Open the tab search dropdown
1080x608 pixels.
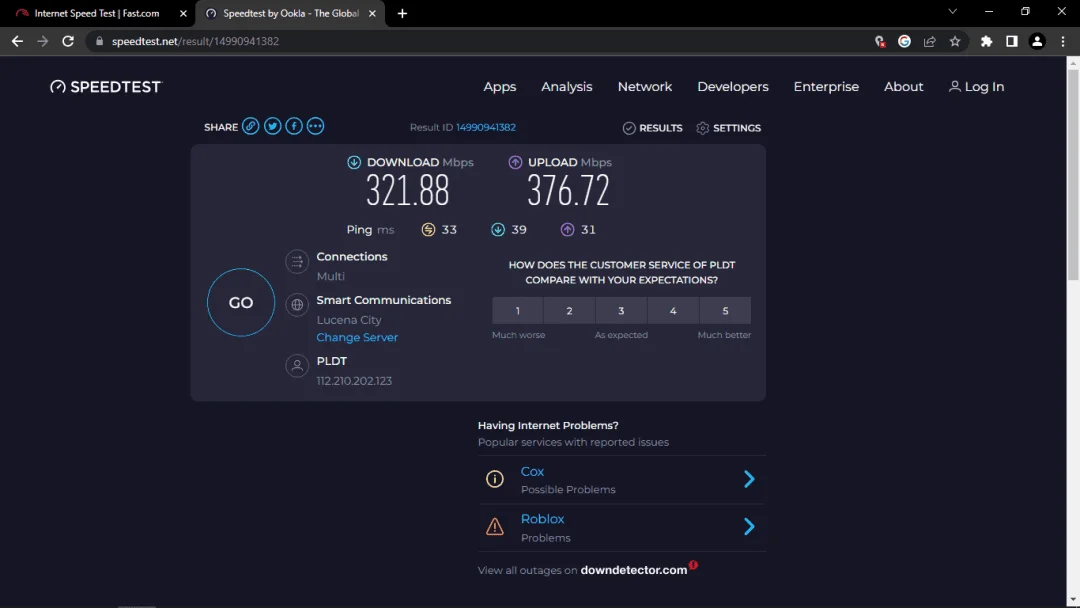953,12
